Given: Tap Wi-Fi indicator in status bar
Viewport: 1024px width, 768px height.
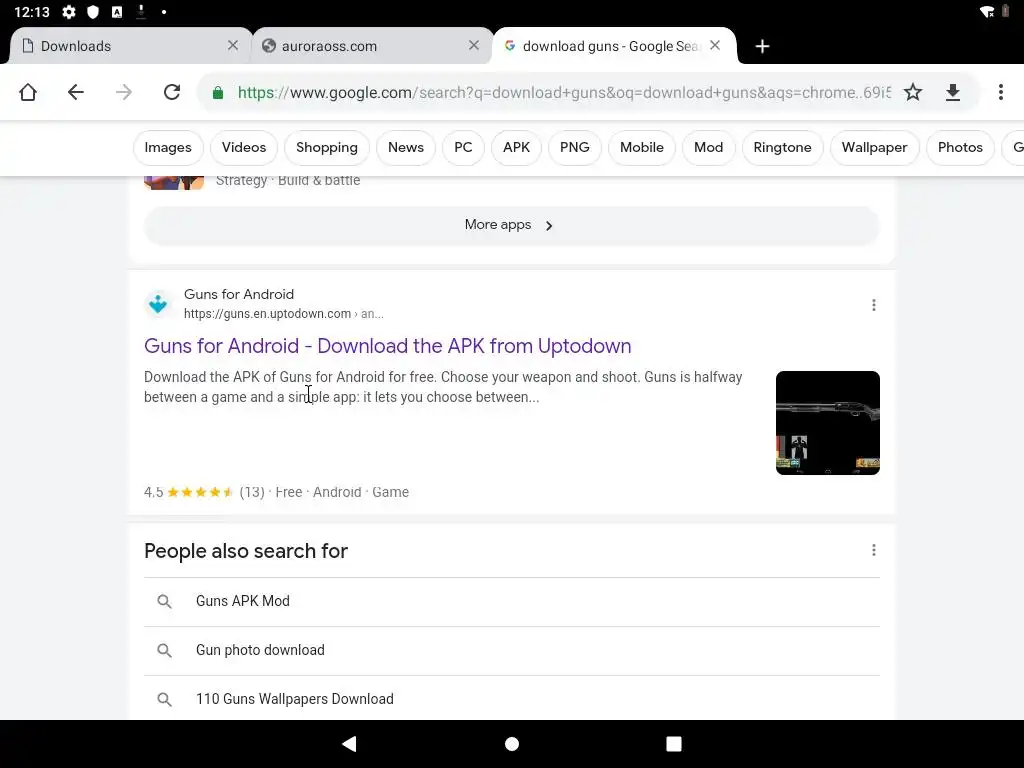Looking at the screenshot, I should [987, 12].
